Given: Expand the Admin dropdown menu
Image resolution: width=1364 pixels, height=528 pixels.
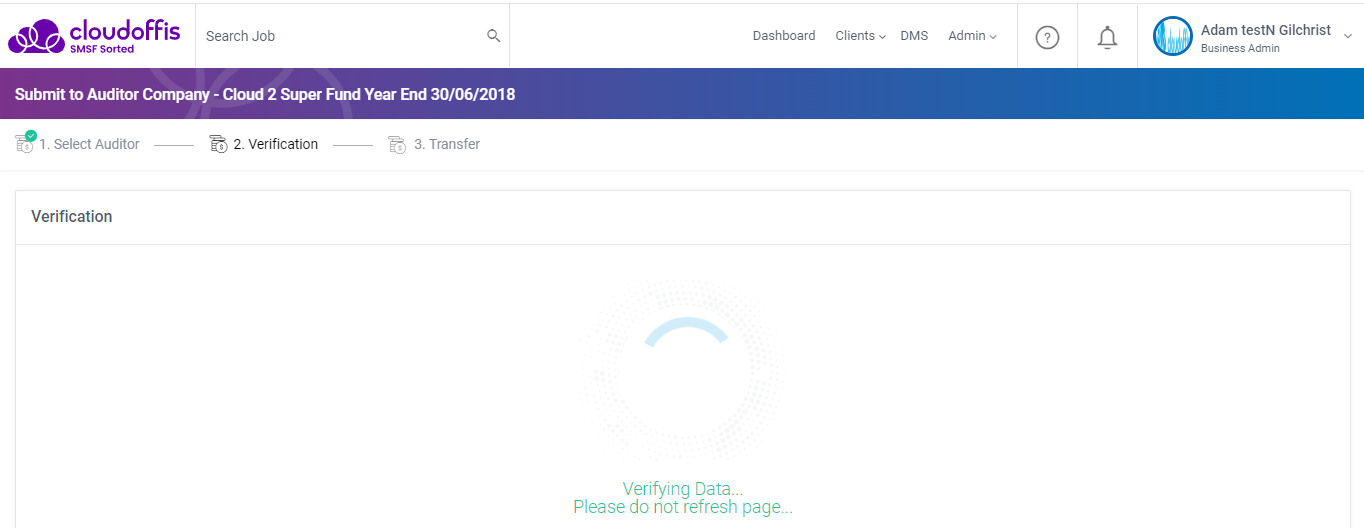Looking at the screenshot, I should tap(972, 36).
